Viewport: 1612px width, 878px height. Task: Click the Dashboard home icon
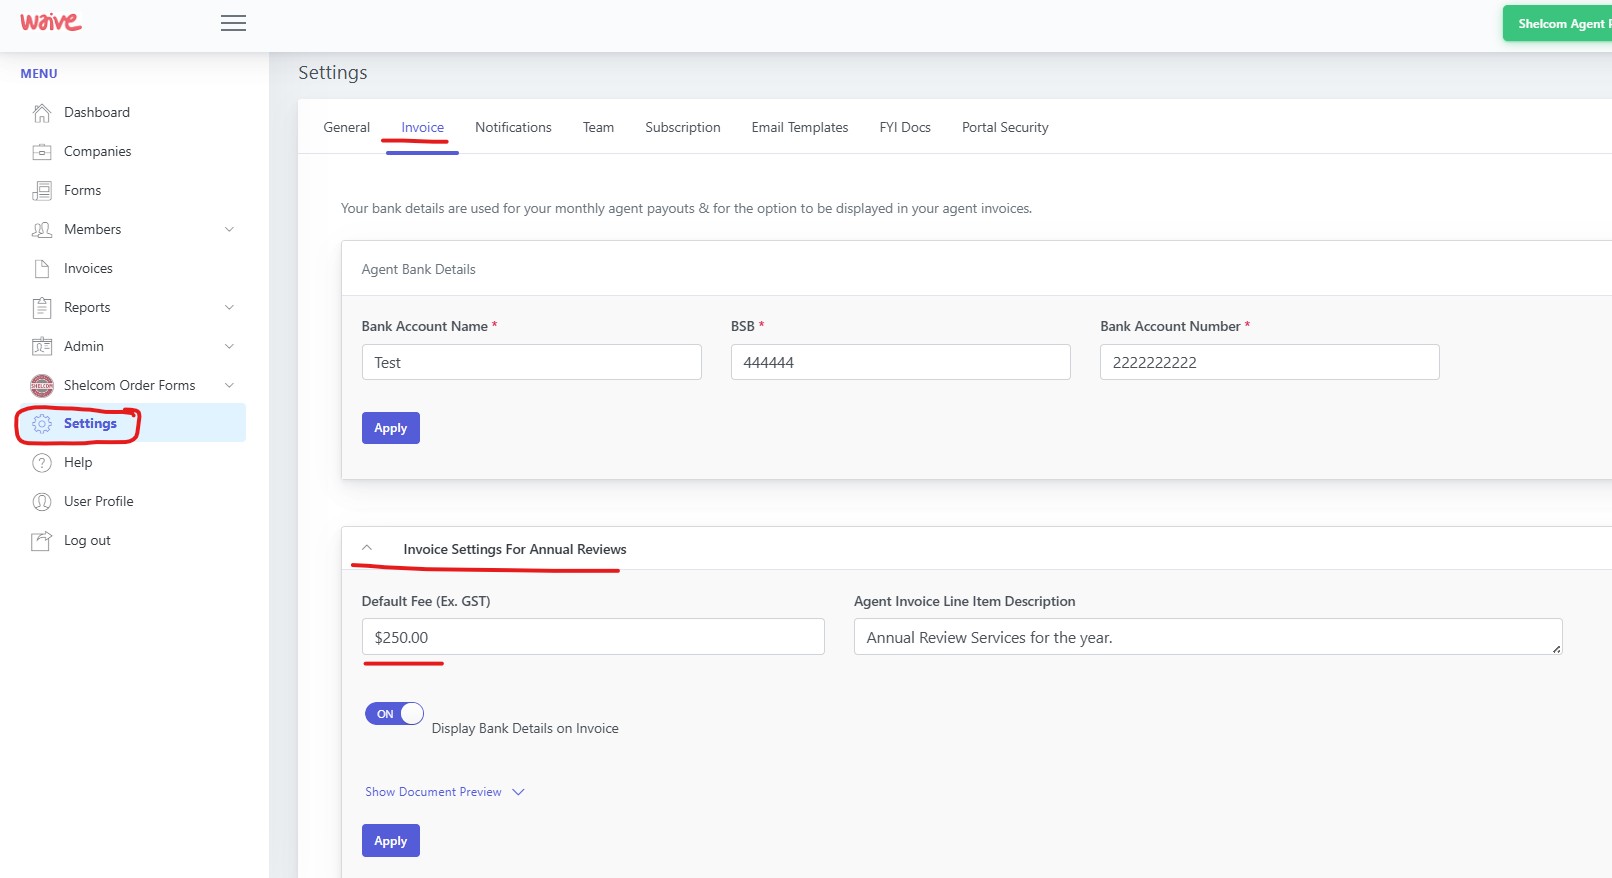[42, 113]
